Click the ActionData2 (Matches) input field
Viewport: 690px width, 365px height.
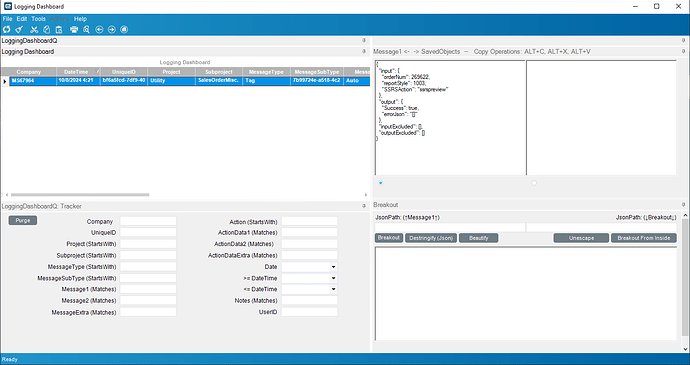click(310, 244)
